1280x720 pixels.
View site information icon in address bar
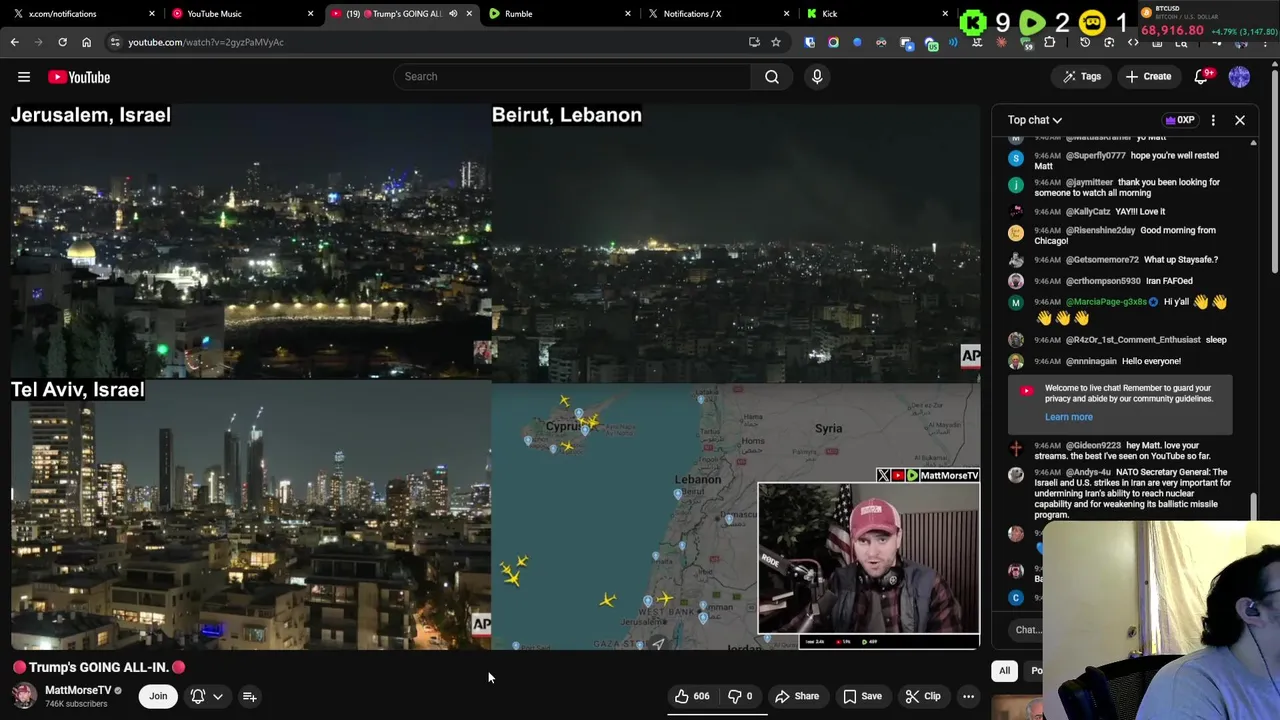pyautogui.click(x=115, y=42)
